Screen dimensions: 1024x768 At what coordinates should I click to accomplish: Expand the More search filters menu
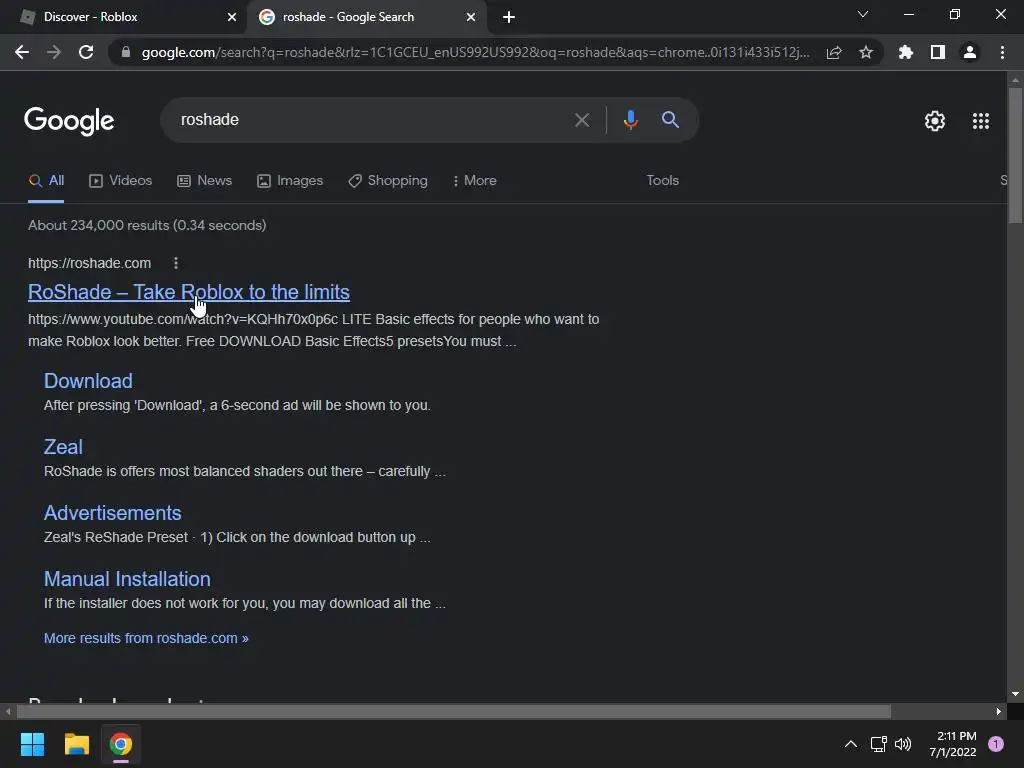point(475,181)
